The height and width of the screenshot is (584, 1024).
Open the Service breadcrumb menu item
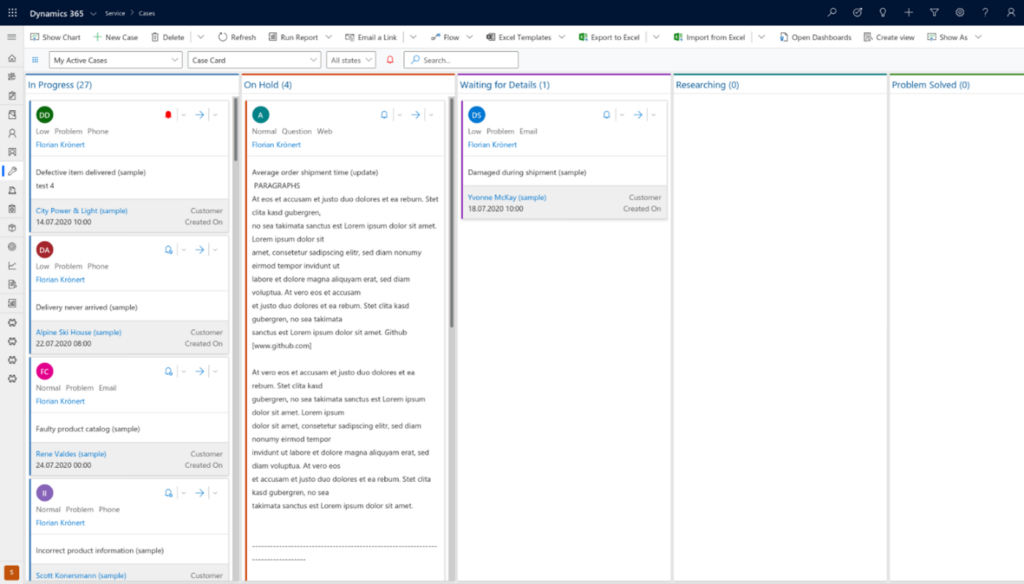pyautogui.click(x=115, y=13)
